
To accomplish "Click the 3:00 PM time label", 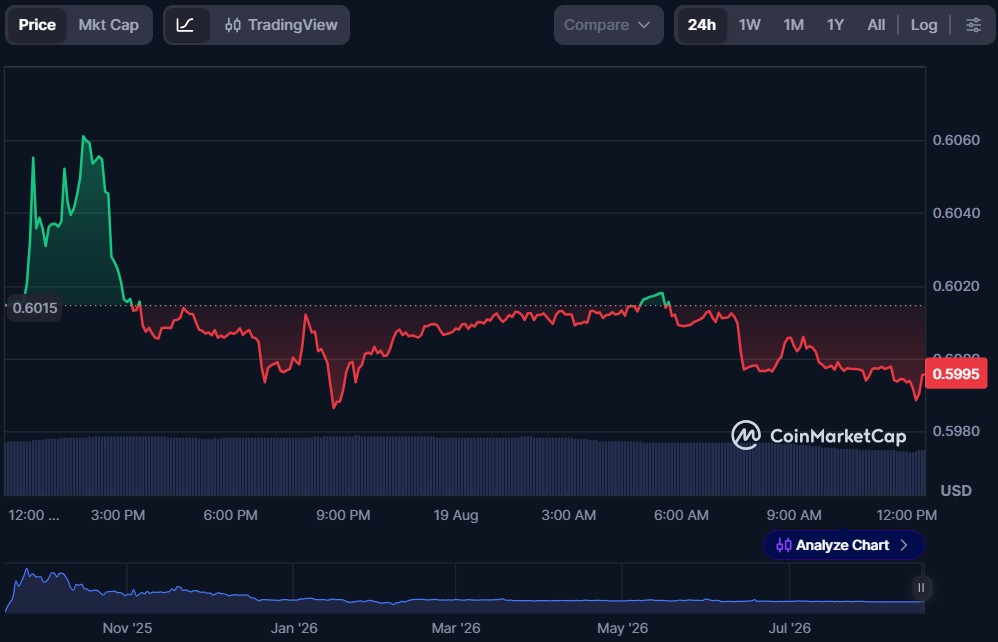I will coord(118,515).
